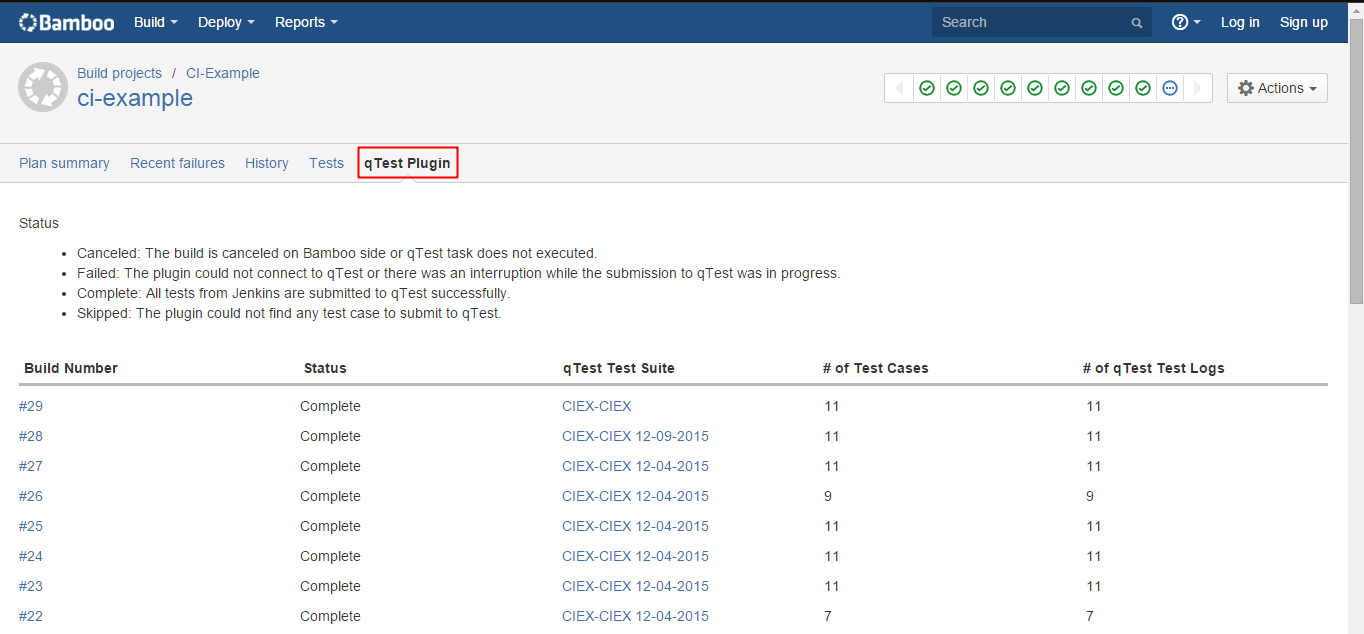This screenshot has width=1364, height=634.
Task: Open the help question mark menu
Action: pos(1185,22)
